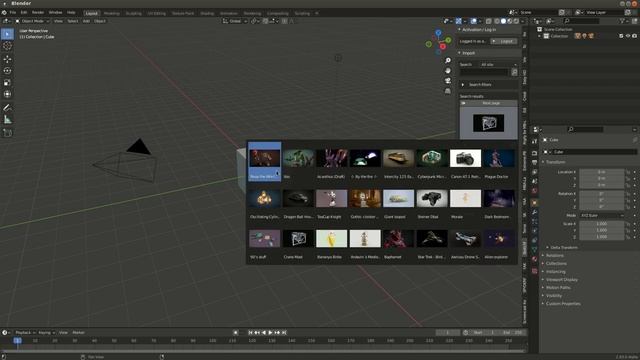Click the Next page button
Image resolution: width=640 pixels, height=360 pixels.
coord(489,103)
